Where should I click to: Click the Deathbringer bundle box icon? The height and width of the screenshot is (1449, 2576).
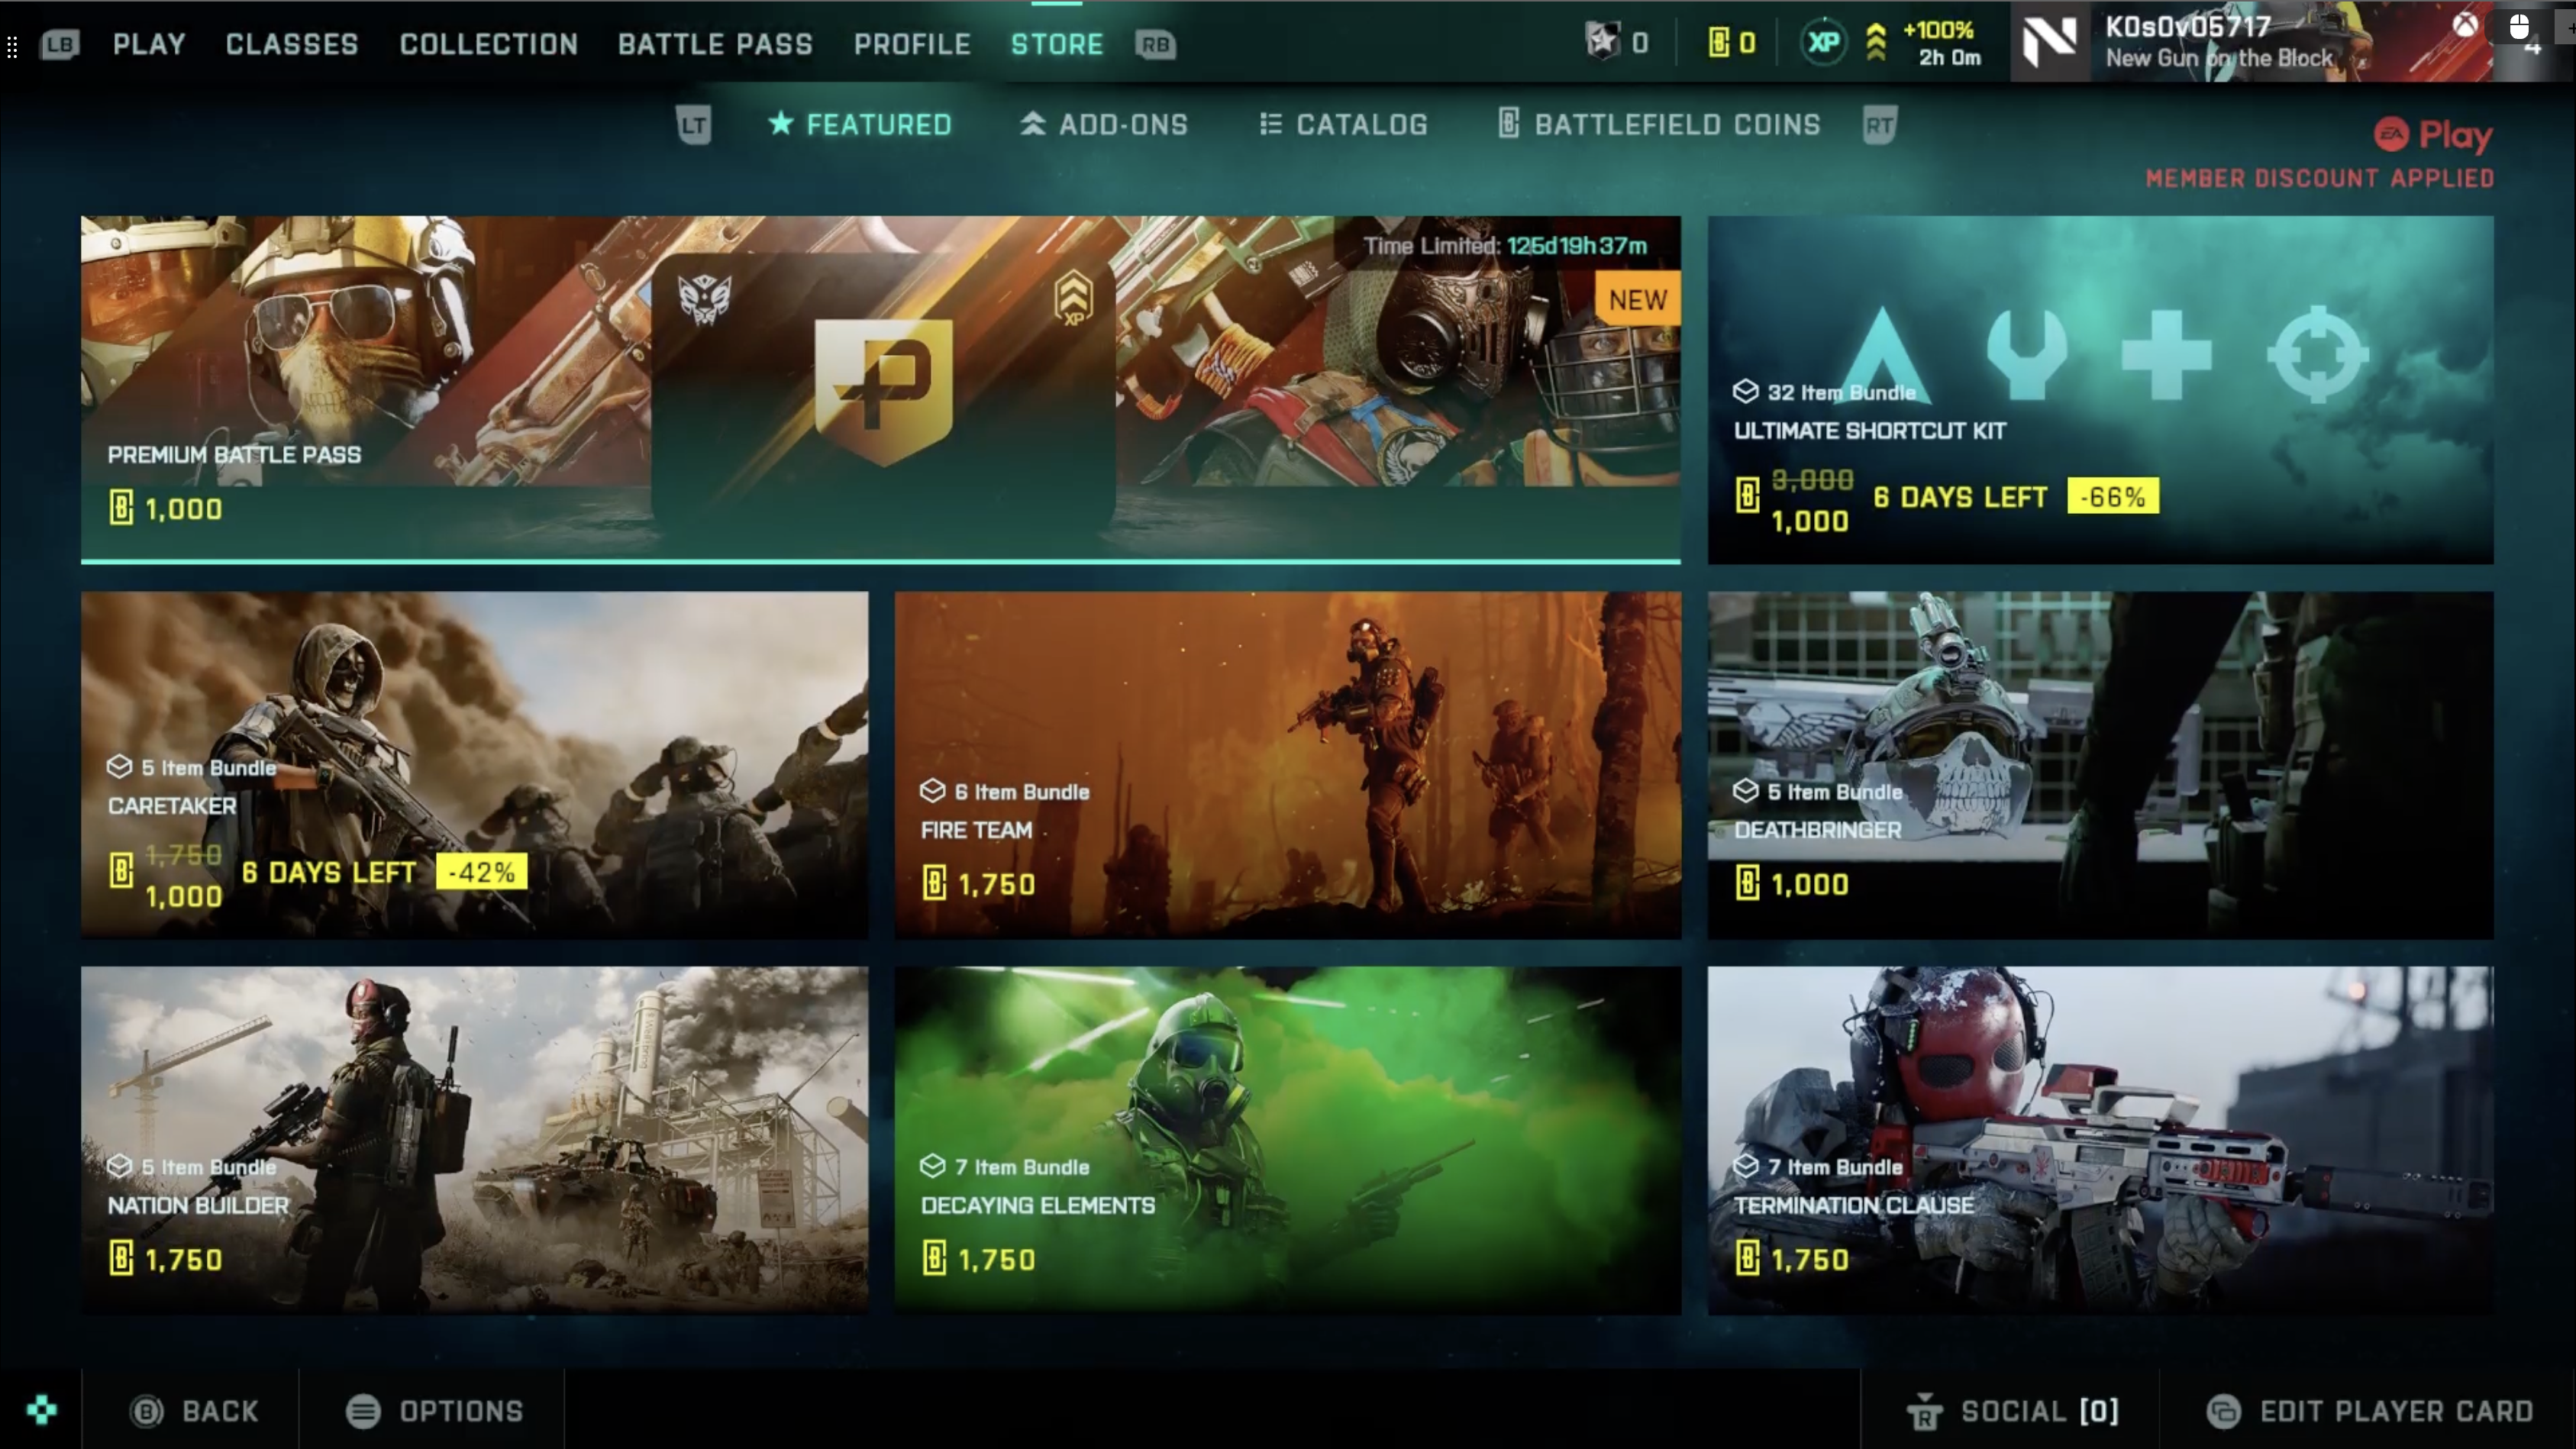click(x=1745, y=790)
